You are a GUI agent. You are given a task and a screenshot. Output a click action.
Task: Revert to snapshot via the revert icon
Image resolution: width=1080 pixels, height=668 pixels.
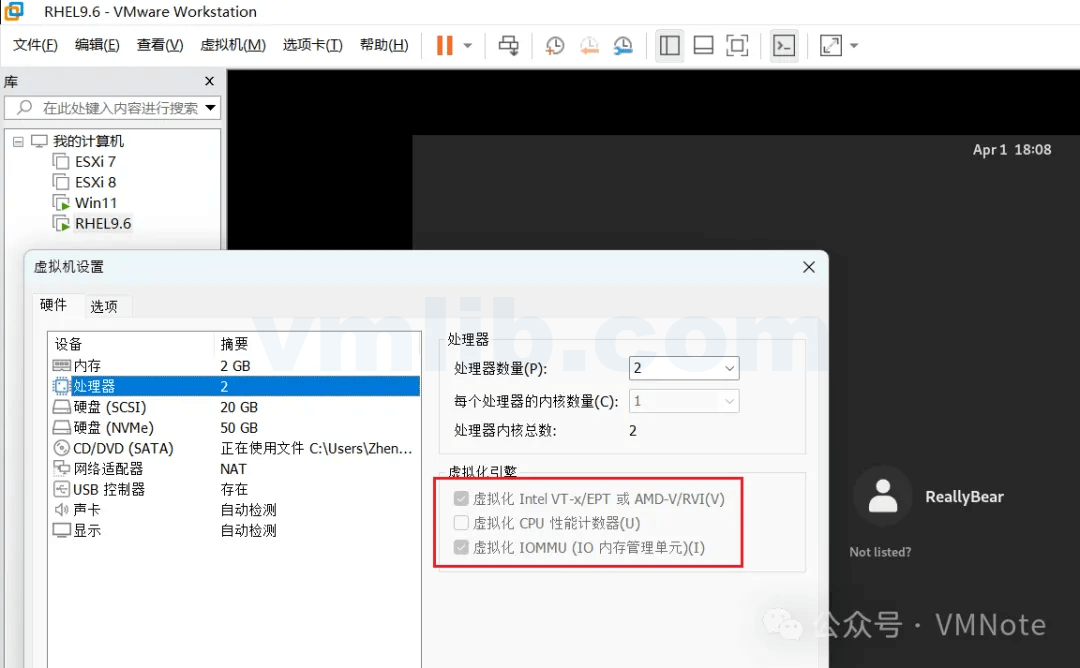tap(589, 45)
